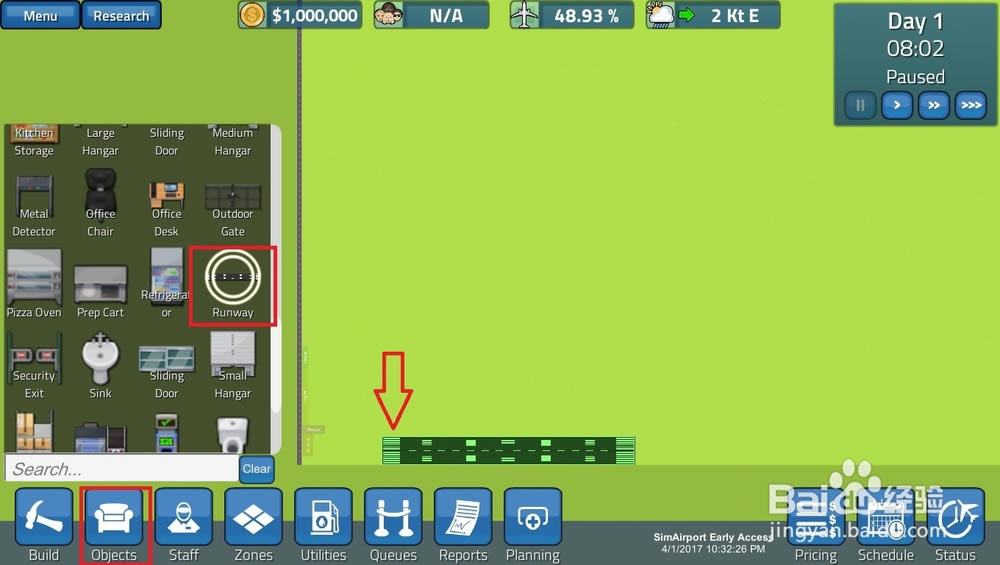Open the Staff panel

coord(183,520)
